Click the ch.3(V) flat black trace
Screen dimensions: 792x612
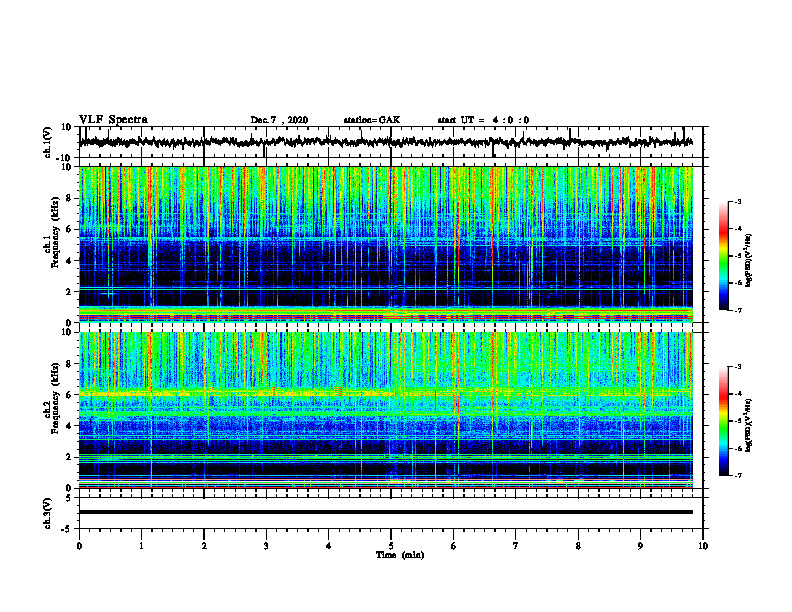click(x=386, y=512)
